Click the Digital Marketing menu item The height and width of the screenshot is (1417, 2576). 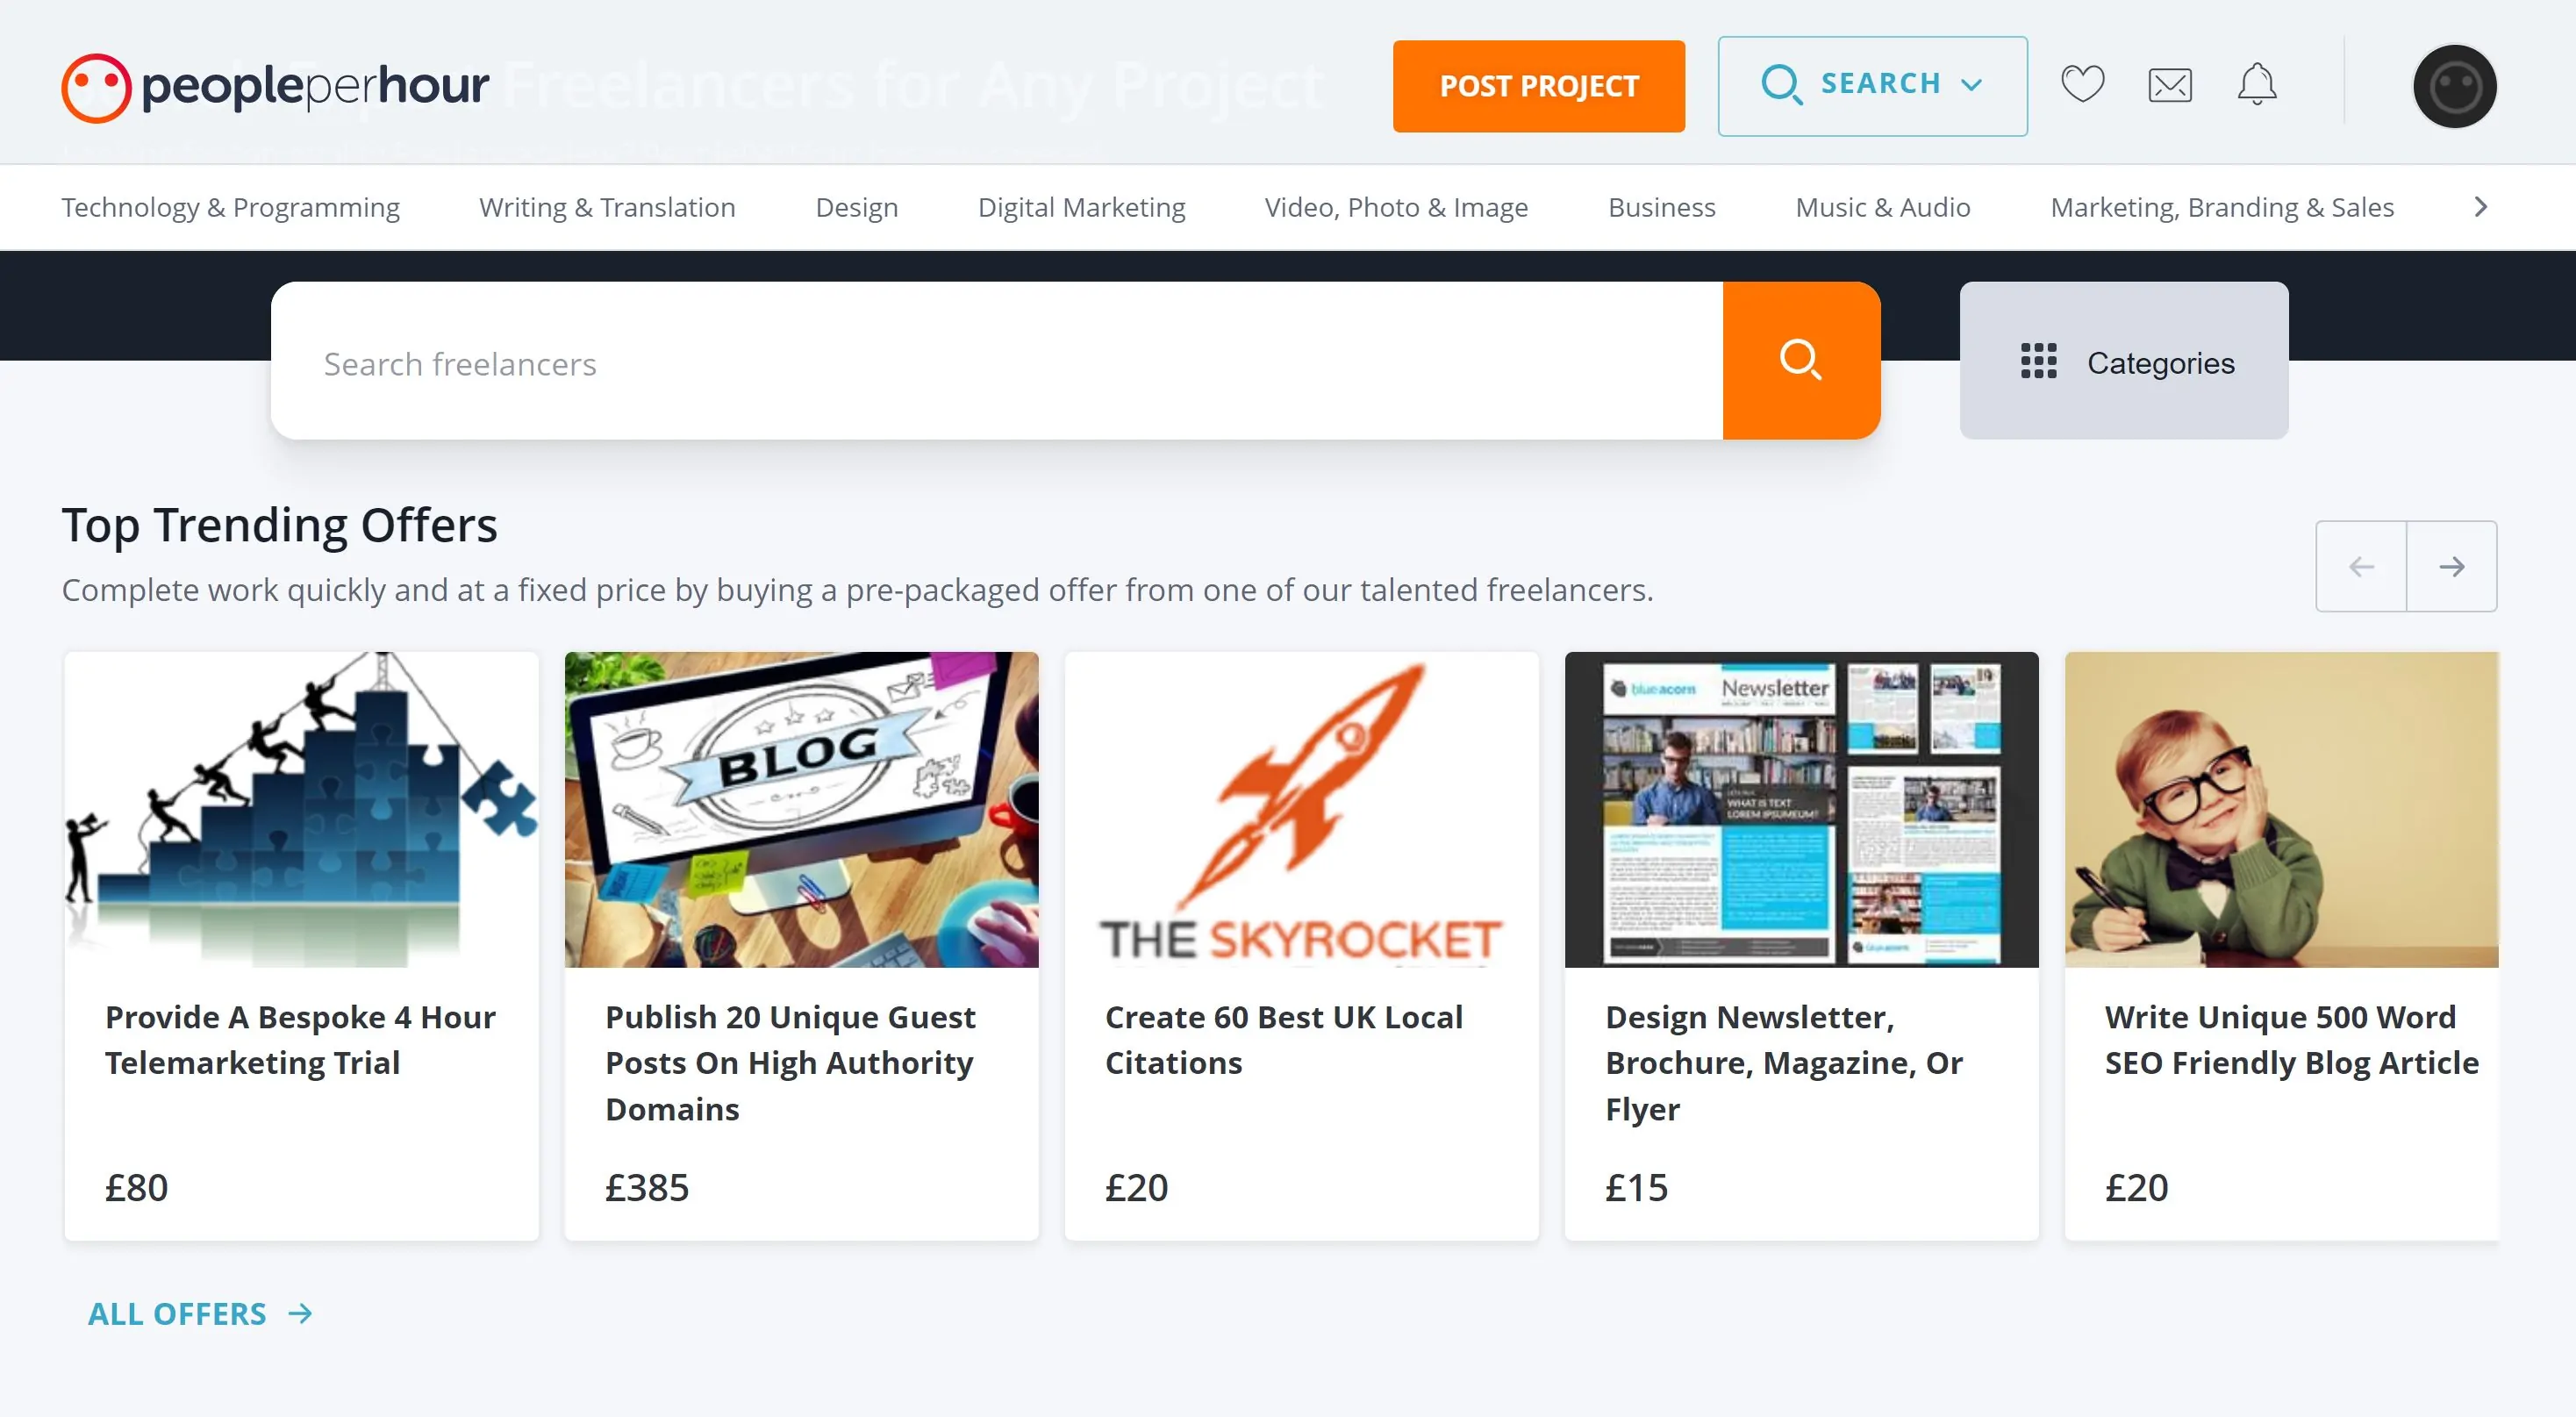click(x=1081, y=206)
